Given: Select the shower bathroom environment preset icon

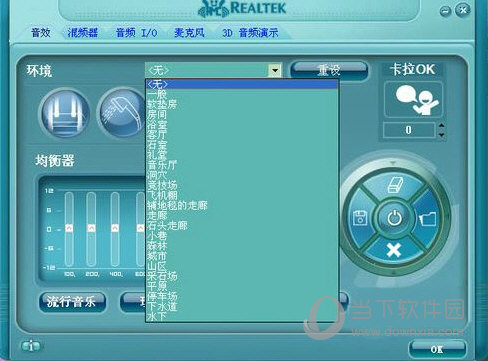Looking at the screenshot, I should click(122, 113).
